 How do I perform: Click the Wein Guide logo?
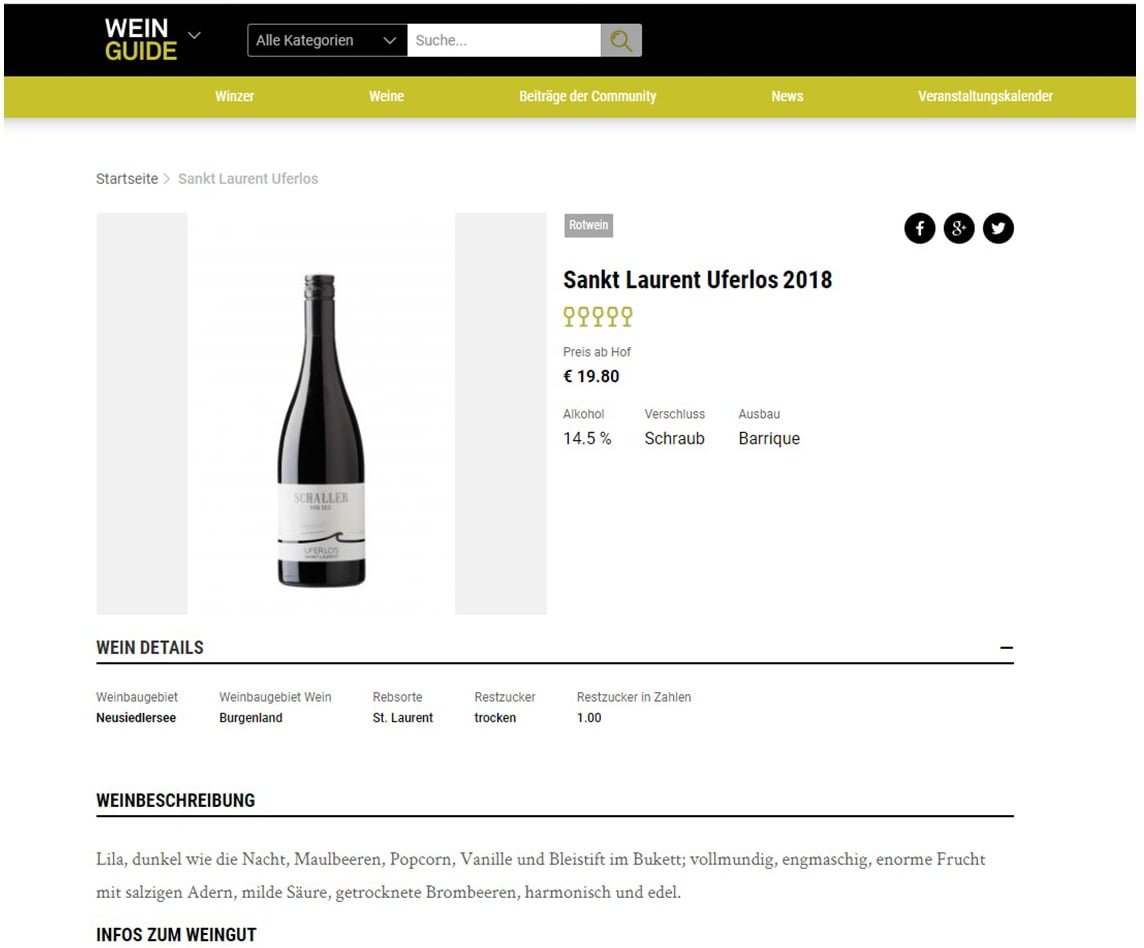click(x=141, y=39)
